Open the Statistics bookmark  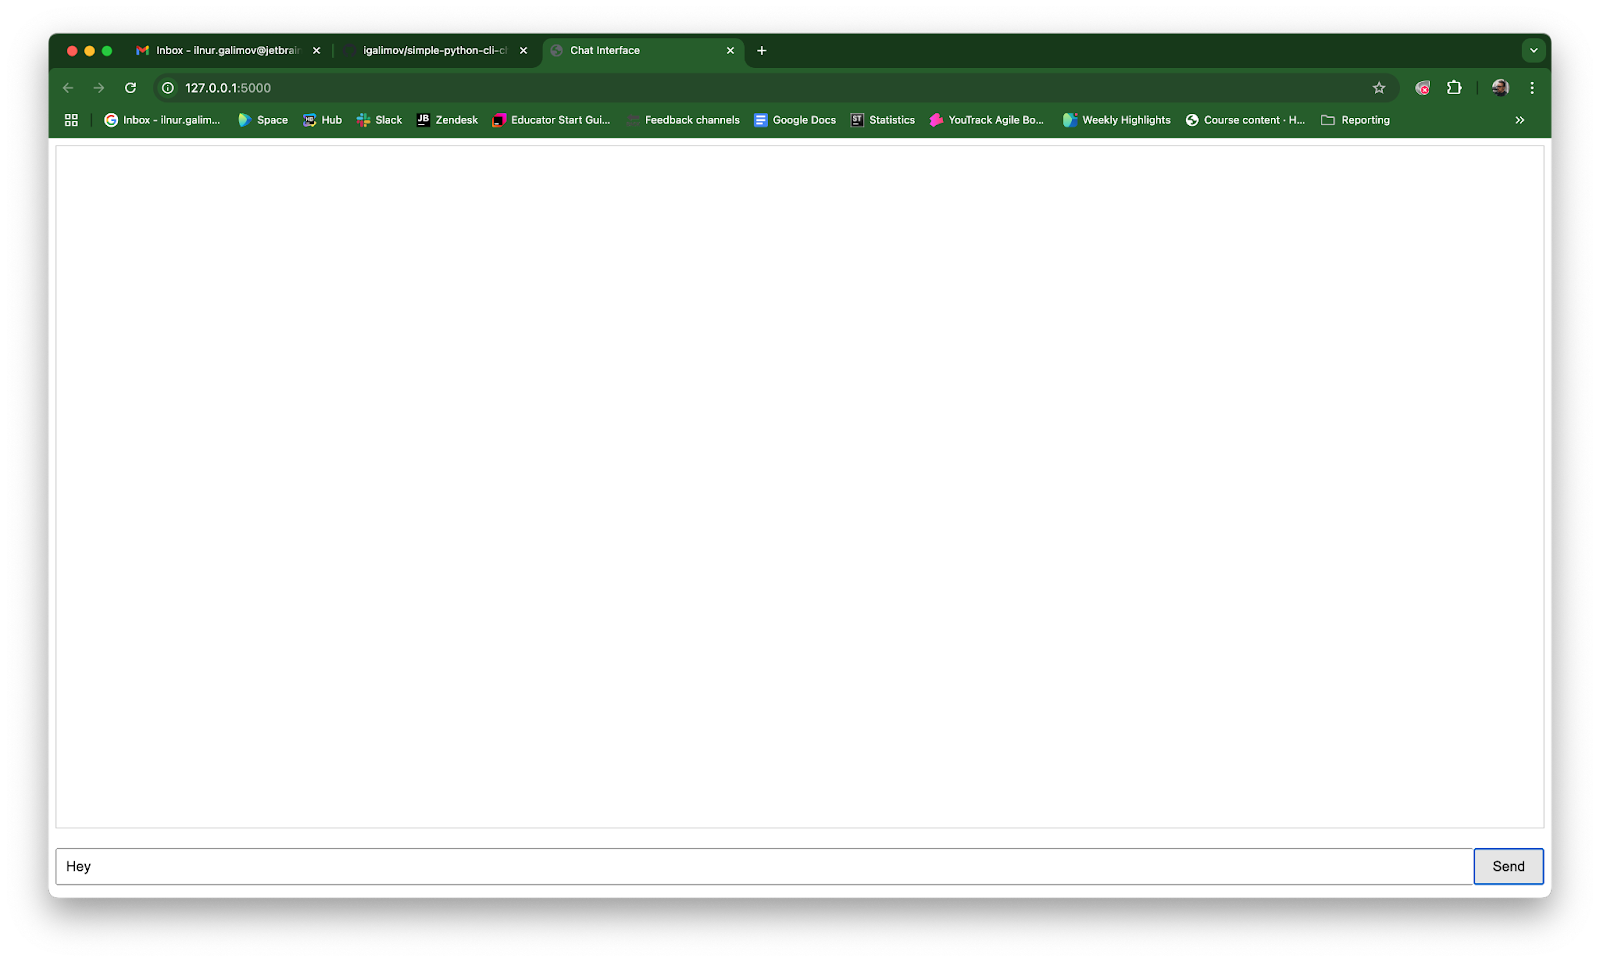pyautogui.click(x=883, y=120)
